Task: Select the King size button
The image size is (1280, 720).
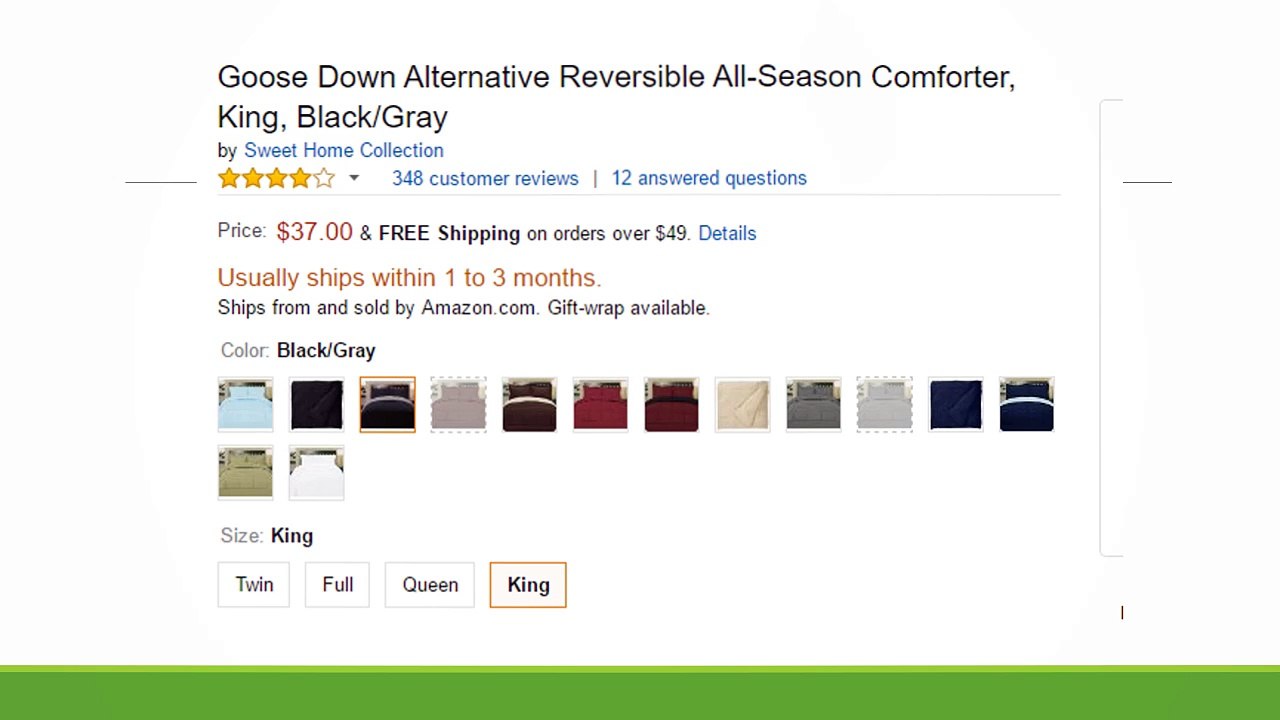Action: (x=528, y=585)
